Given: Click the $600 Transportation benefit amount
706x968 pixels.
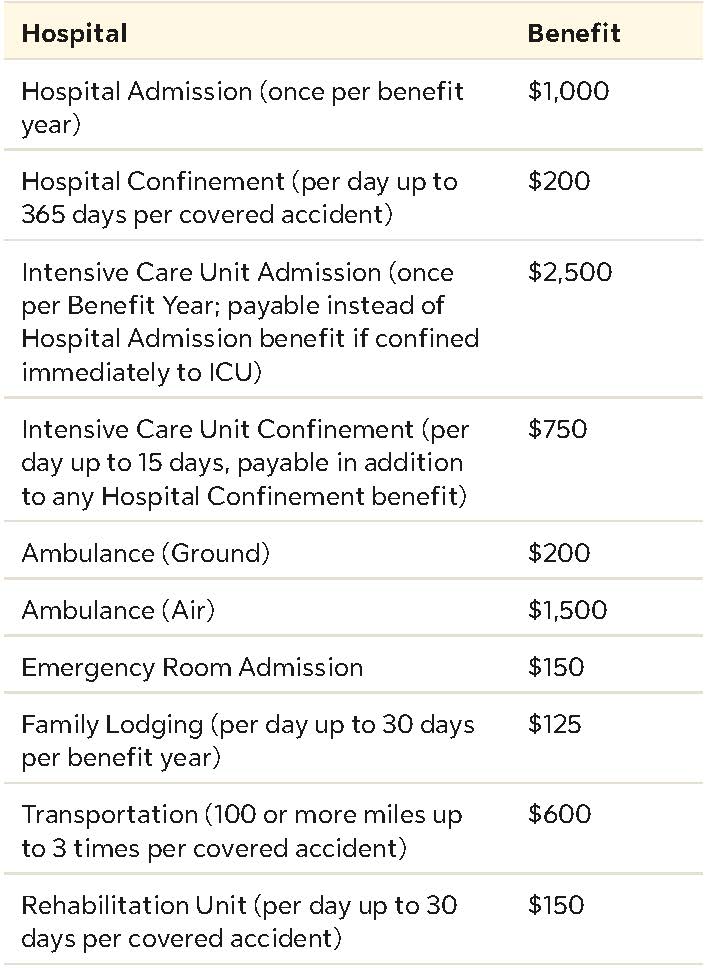Looking at the screenshot, I should (559, 815).
